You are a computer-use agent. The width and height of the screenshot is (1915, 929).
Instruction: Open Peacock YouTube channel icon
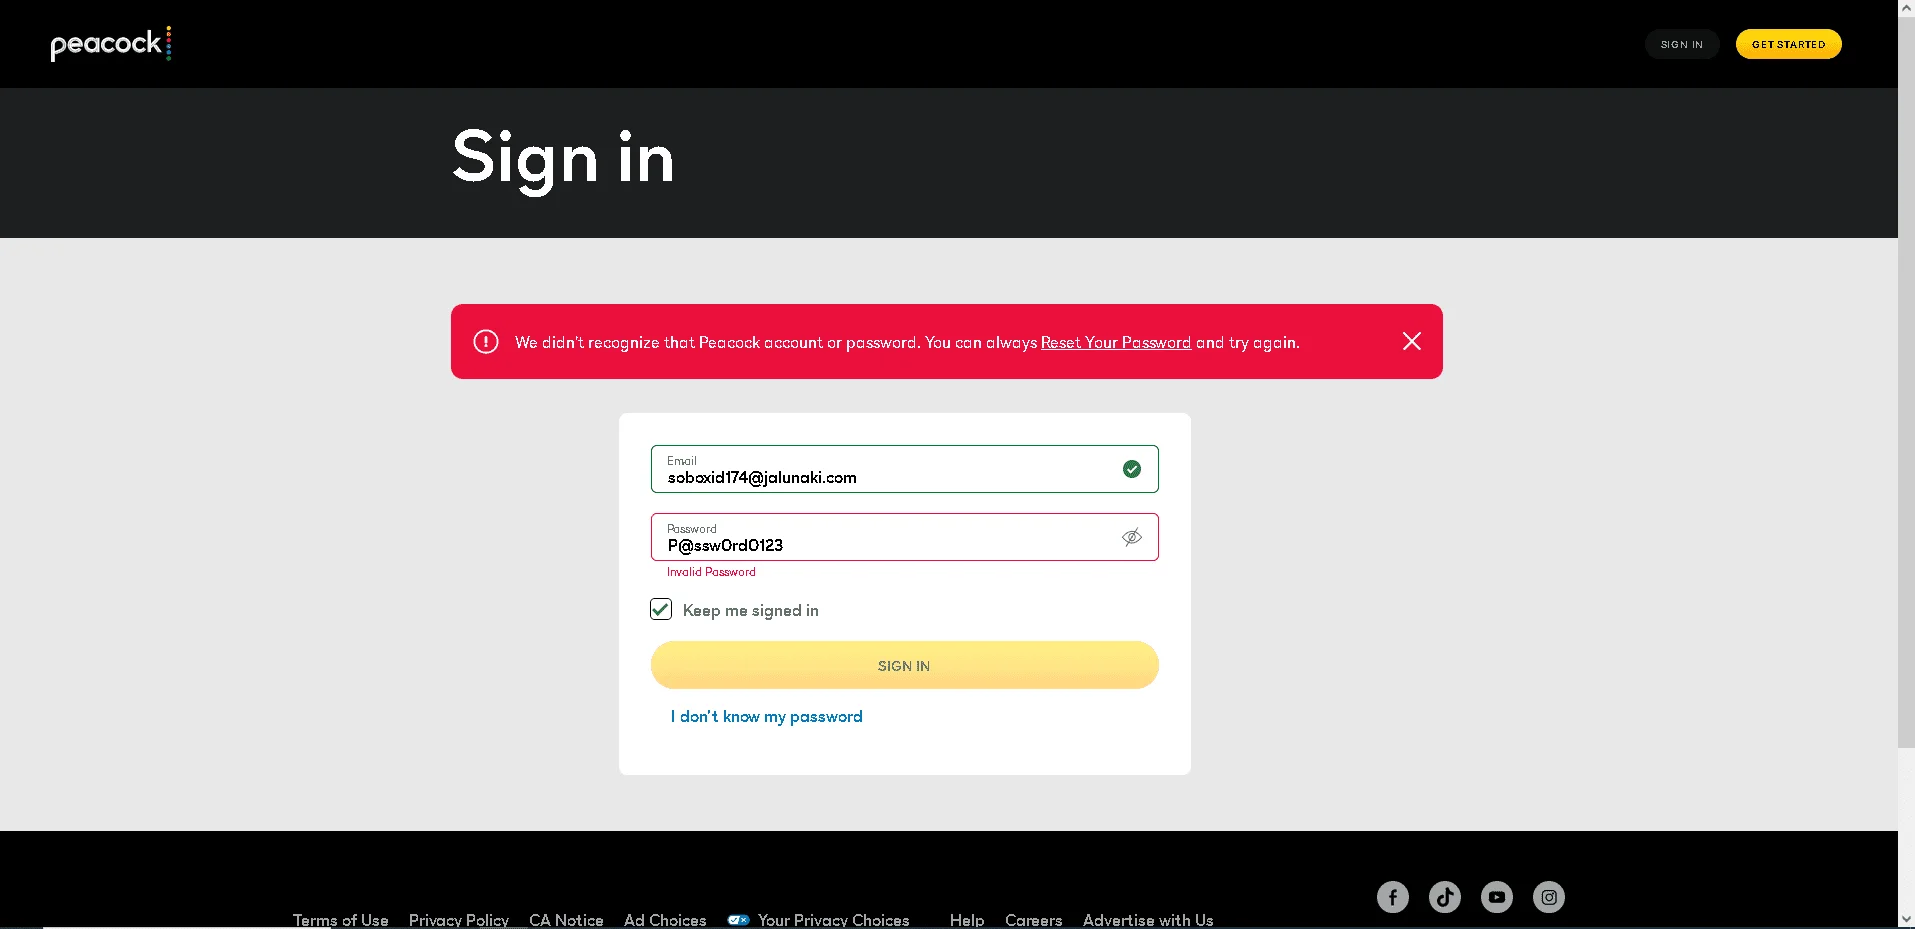pos(1497,897)
